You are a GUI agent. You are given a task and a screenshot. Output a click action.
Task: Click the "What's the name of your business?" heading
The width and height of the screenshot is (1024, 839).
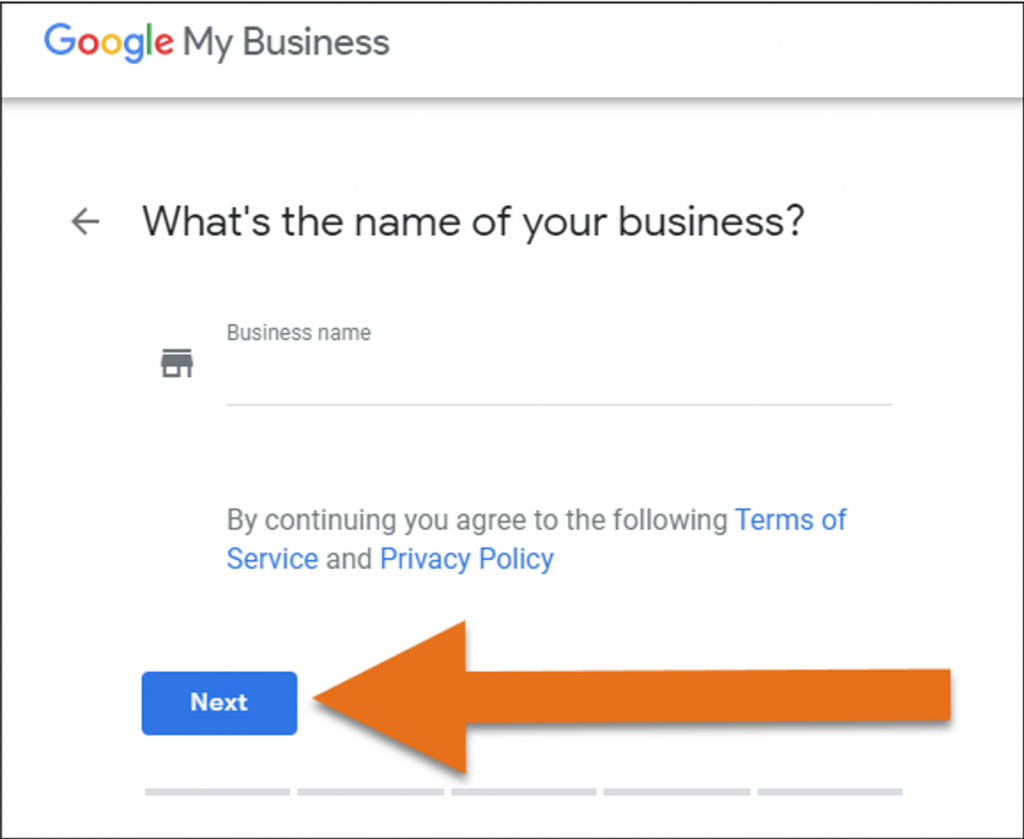point(473,223)
